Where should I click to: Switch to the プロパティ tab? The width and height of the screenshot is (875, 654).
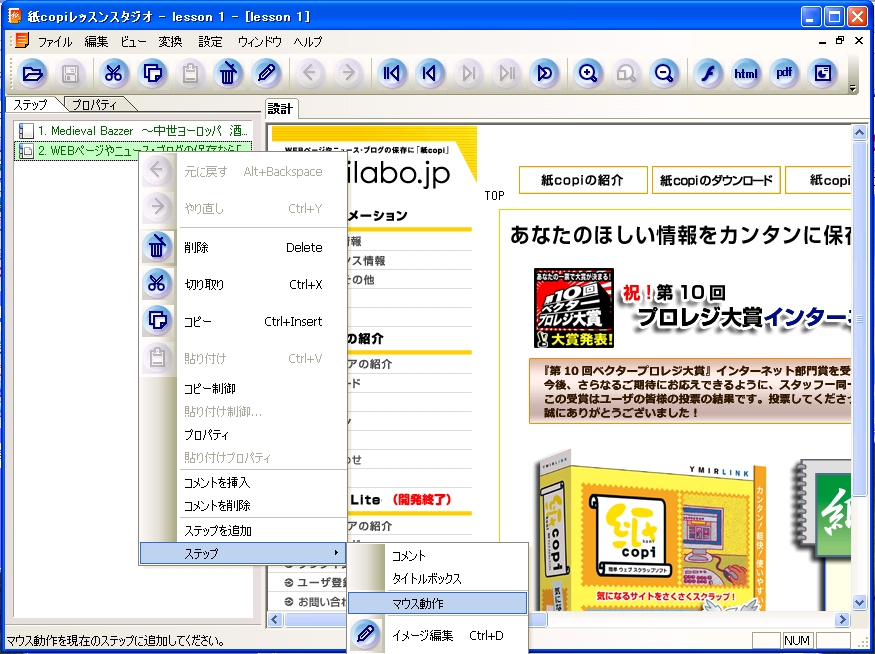pos(95,104)
